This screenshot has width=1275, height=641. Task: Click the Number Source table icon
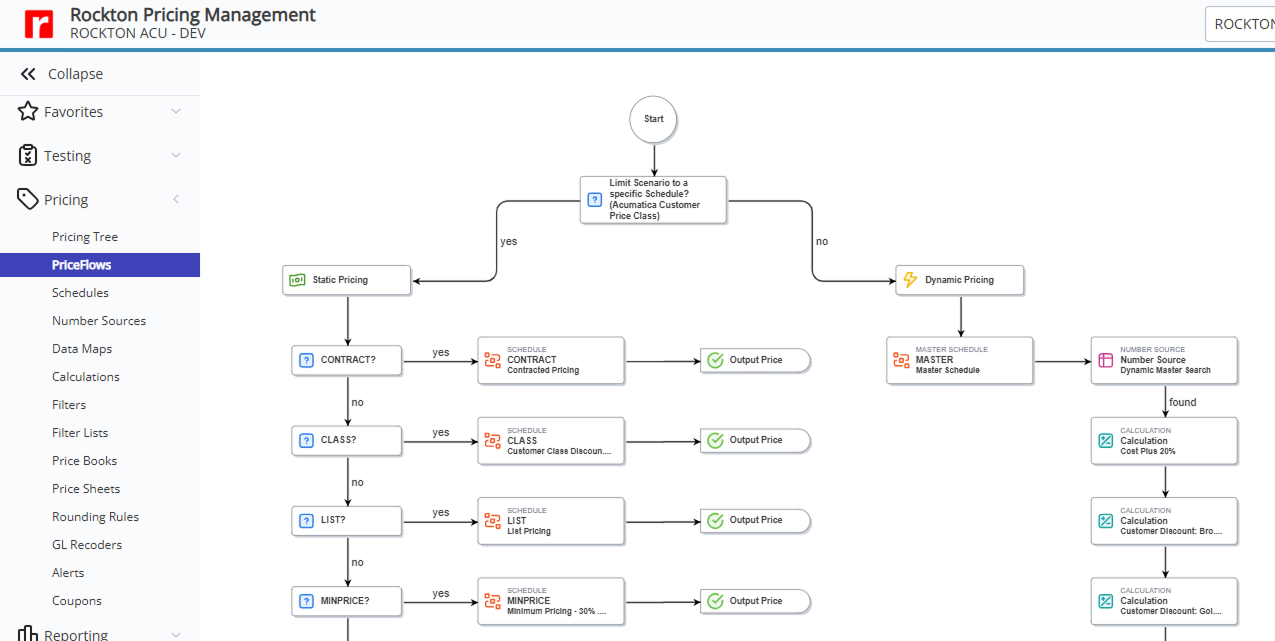click(x=1106, y=360)
